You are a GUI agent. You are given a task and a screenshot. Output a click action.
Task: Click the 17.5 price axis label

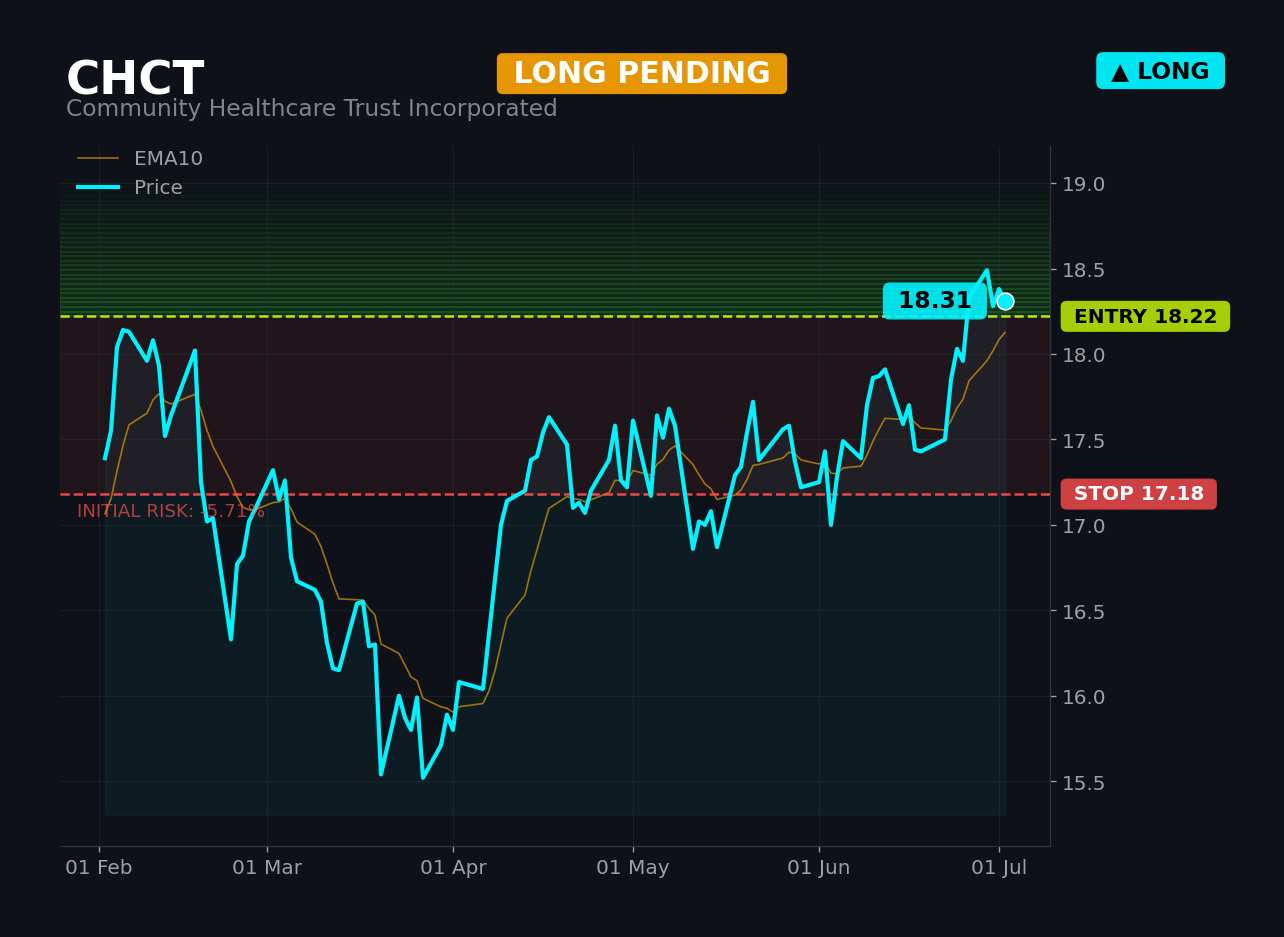point(1083,441)
